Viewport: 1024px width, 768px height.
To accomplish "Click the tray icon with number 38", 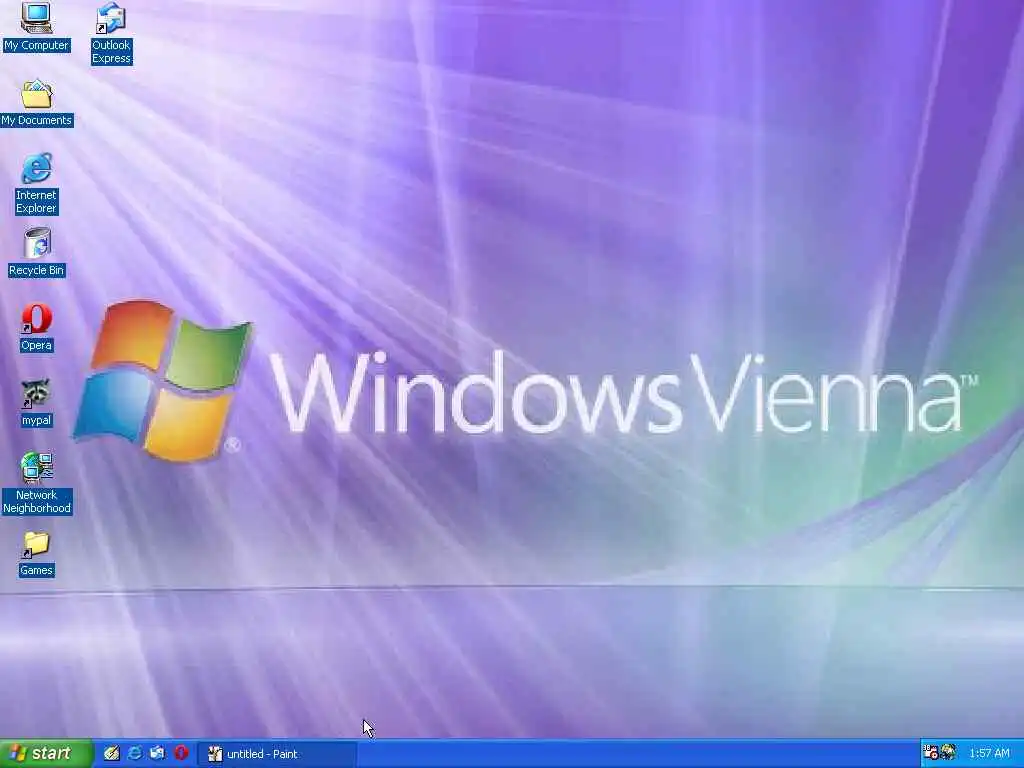I will pos(931,753).
